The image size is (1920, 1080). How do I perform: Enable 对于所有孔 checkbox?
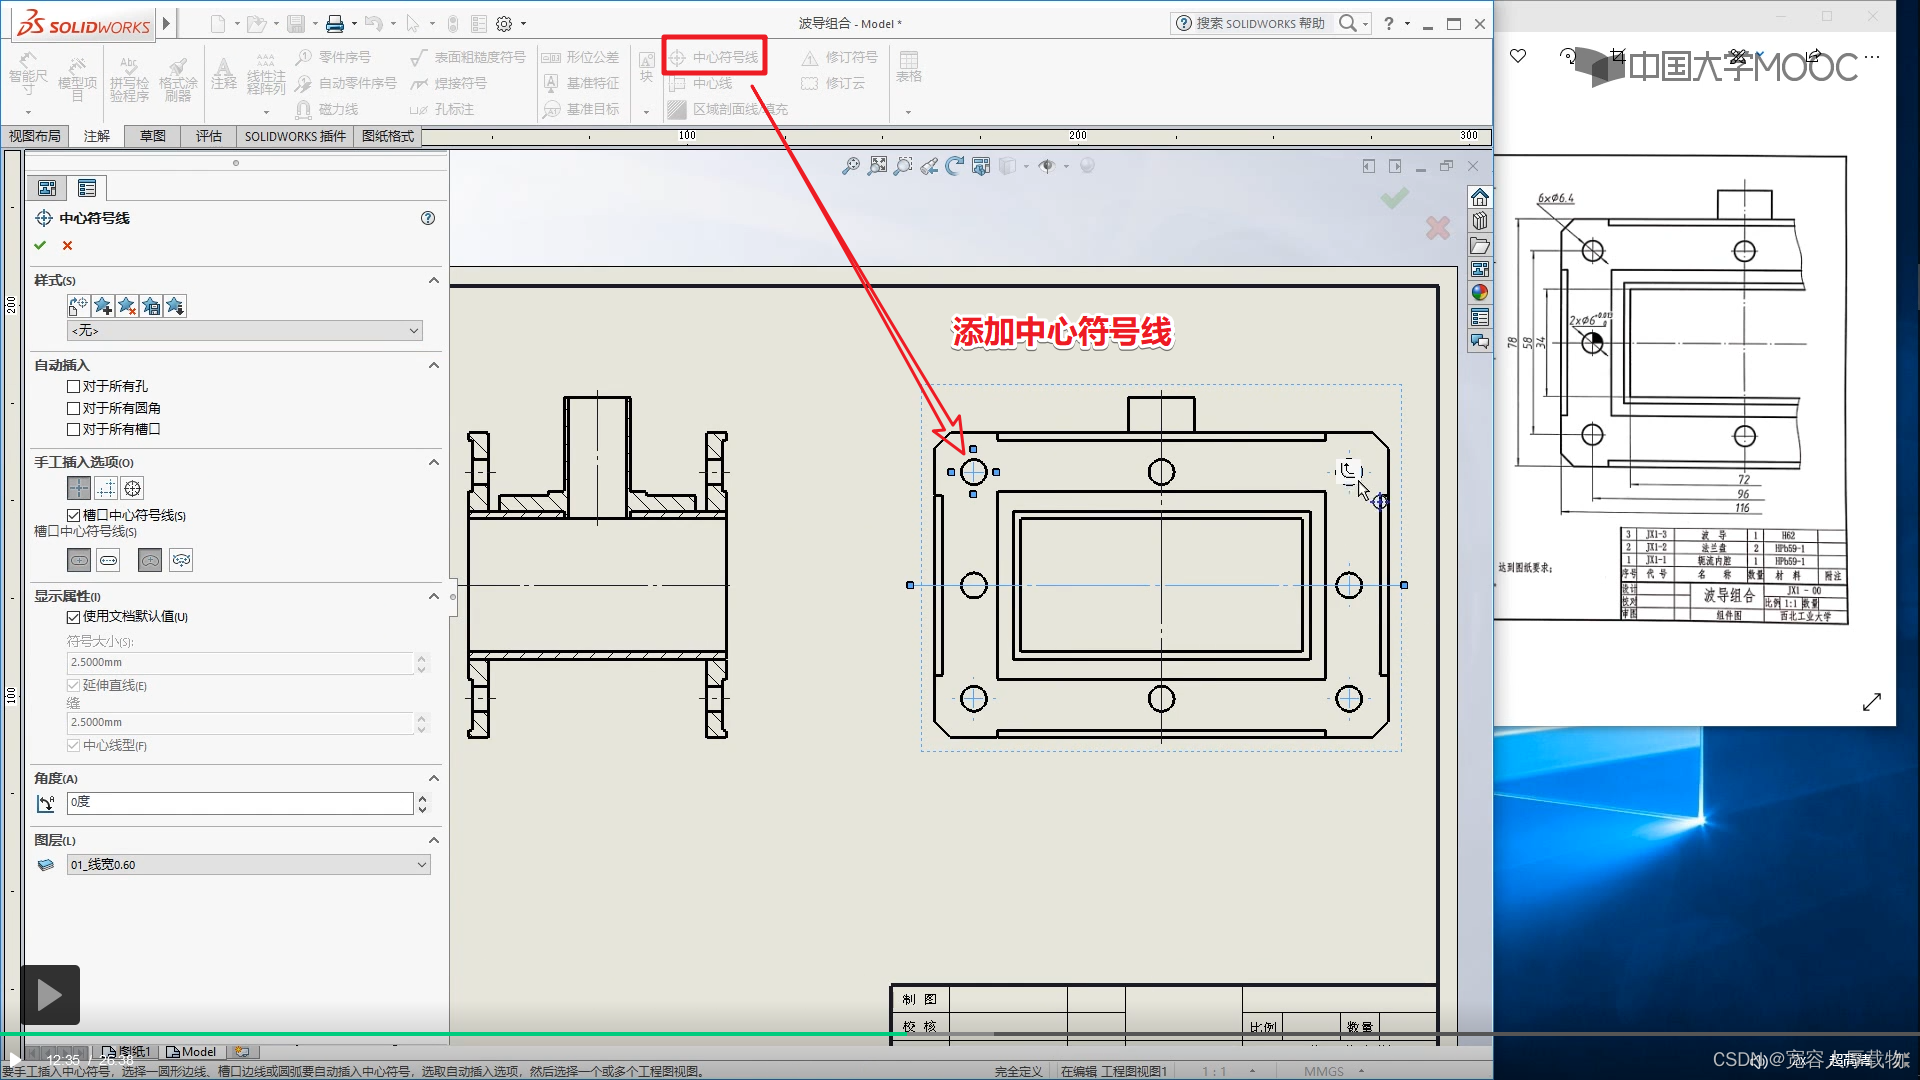click(x=73, y=386)
